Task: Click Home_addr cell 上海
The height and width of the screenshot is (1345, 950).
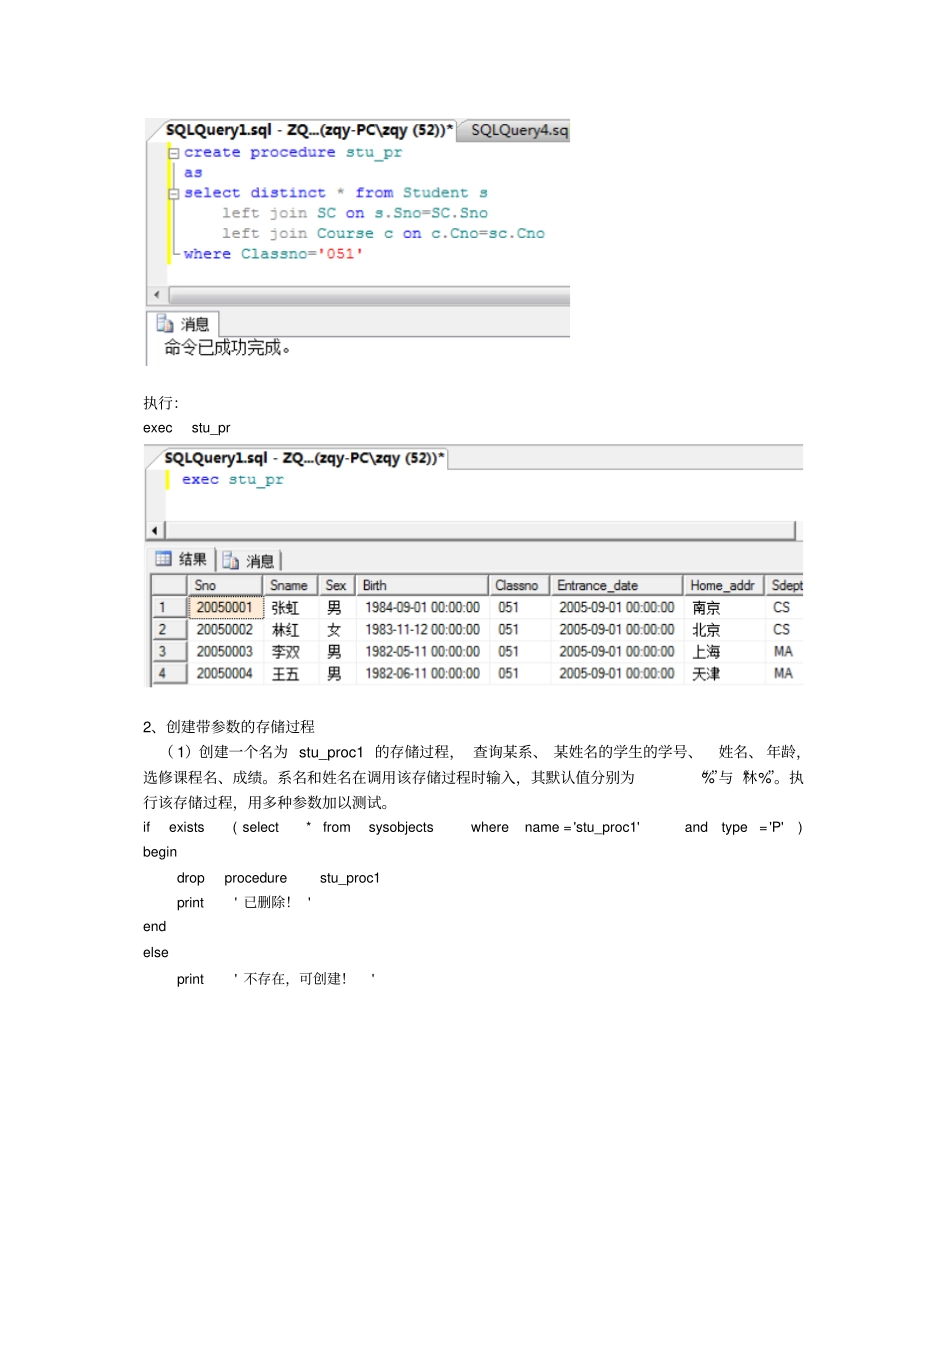Action: 724,651
